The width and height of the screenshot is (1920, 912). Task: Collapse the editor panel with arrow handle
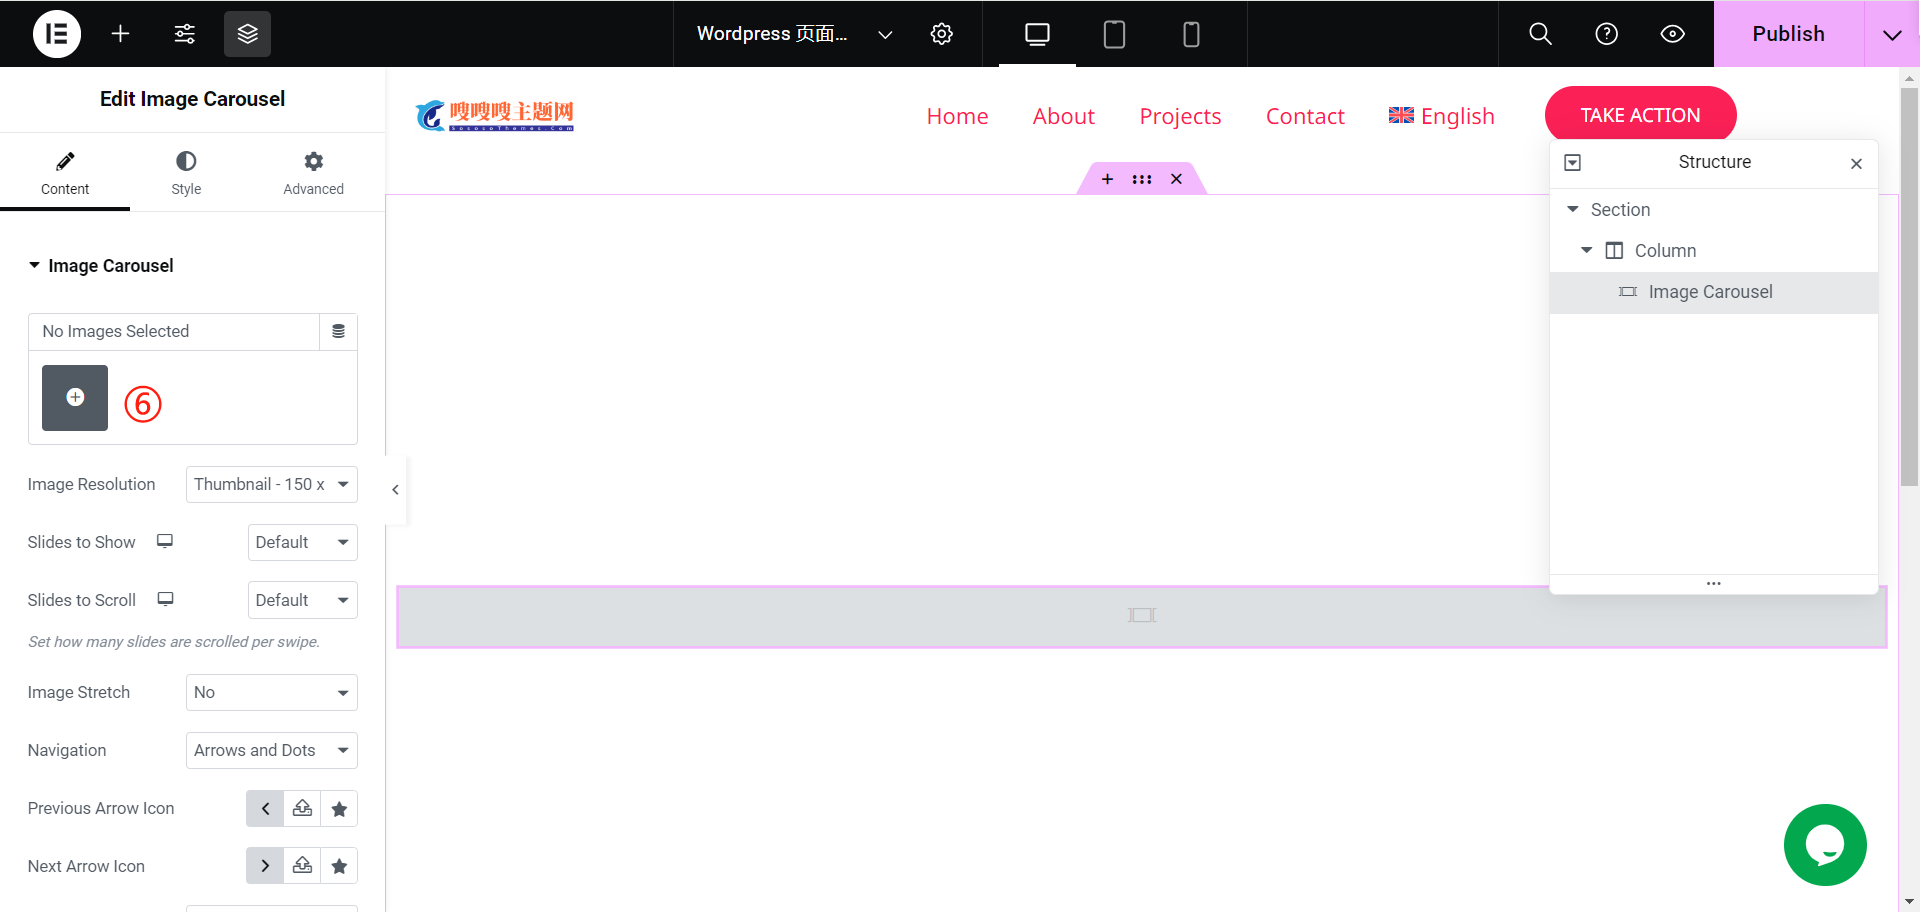tap(396, 490)
